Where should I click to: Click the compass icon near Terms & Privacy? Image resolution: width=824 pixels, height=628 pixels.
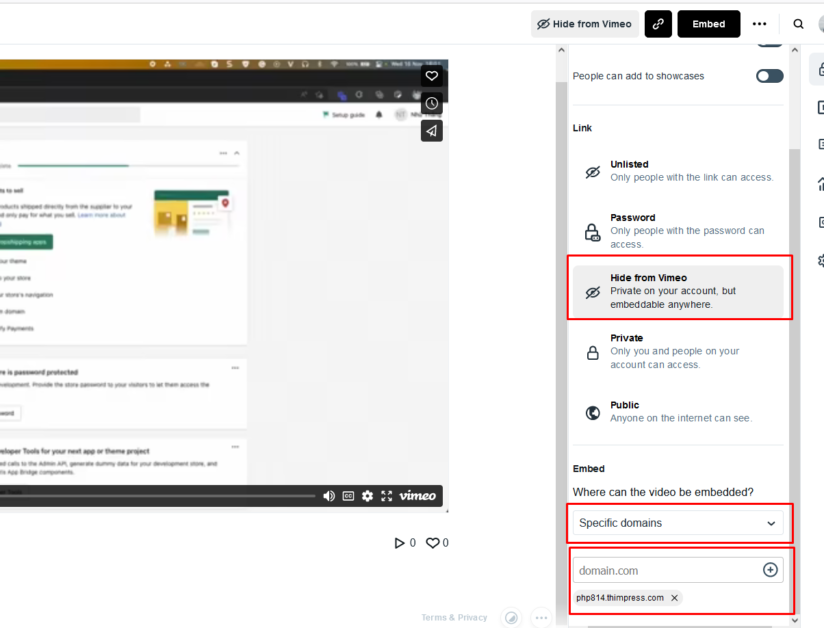pyautogui.click(x=511, y=617)
